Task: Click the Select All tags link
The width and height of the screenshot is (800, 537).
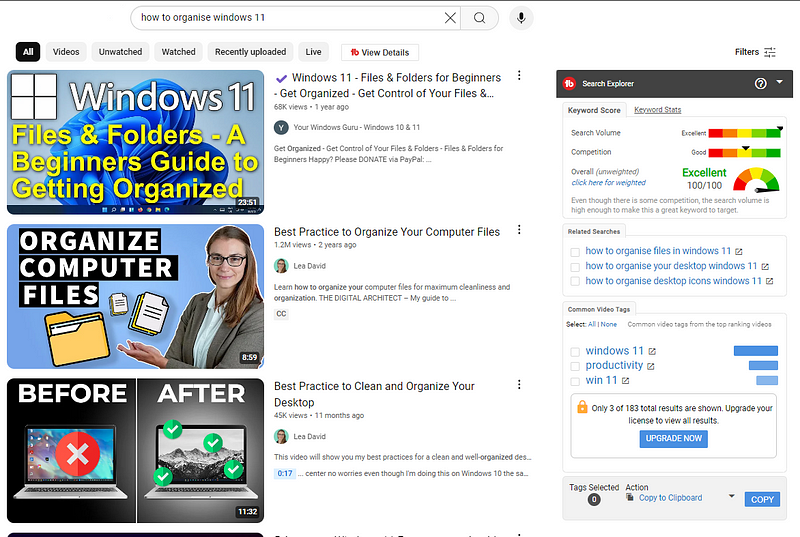Action: point(592,324)
